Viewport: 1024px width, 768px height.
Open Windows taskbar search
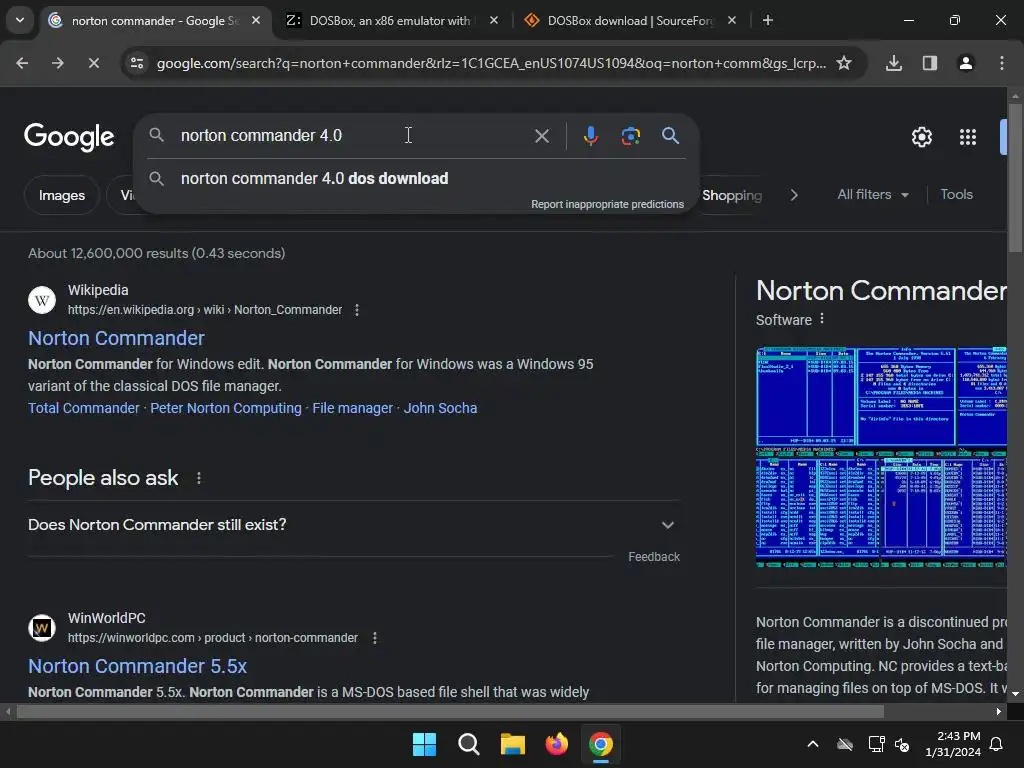[468, 744]
